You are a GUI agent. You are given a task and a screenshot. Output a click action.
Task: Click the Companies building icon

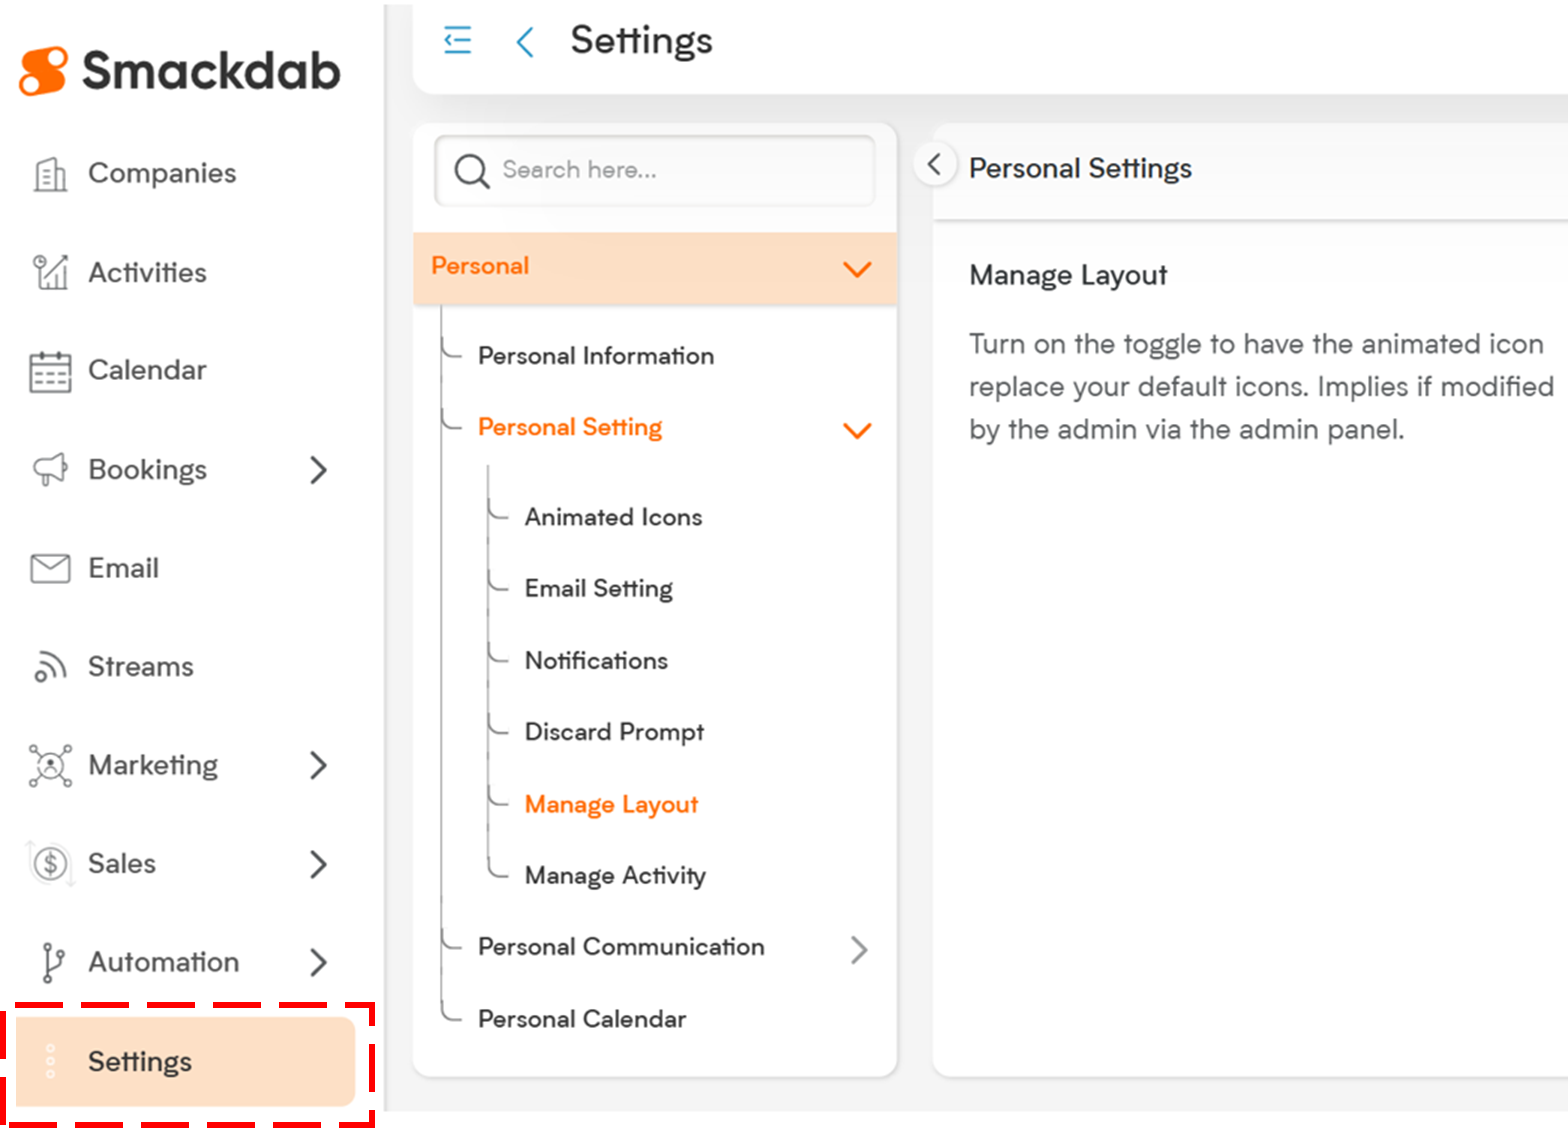(x=50, y=174)
